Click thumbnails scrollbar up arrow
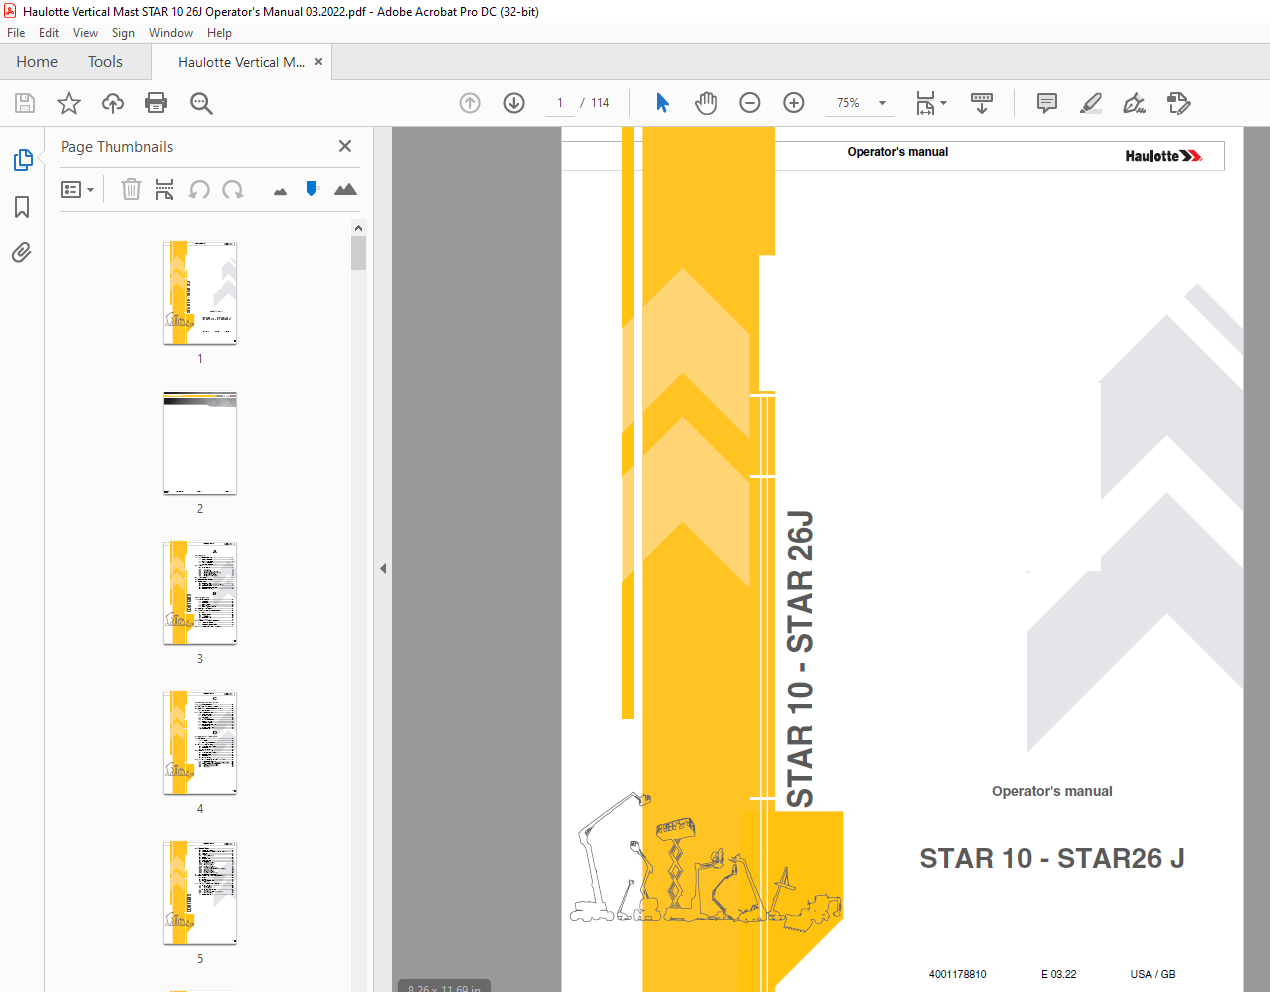The width and height of the screenshot is (1270, 992). pyautogui.click(x=358, y=228)
